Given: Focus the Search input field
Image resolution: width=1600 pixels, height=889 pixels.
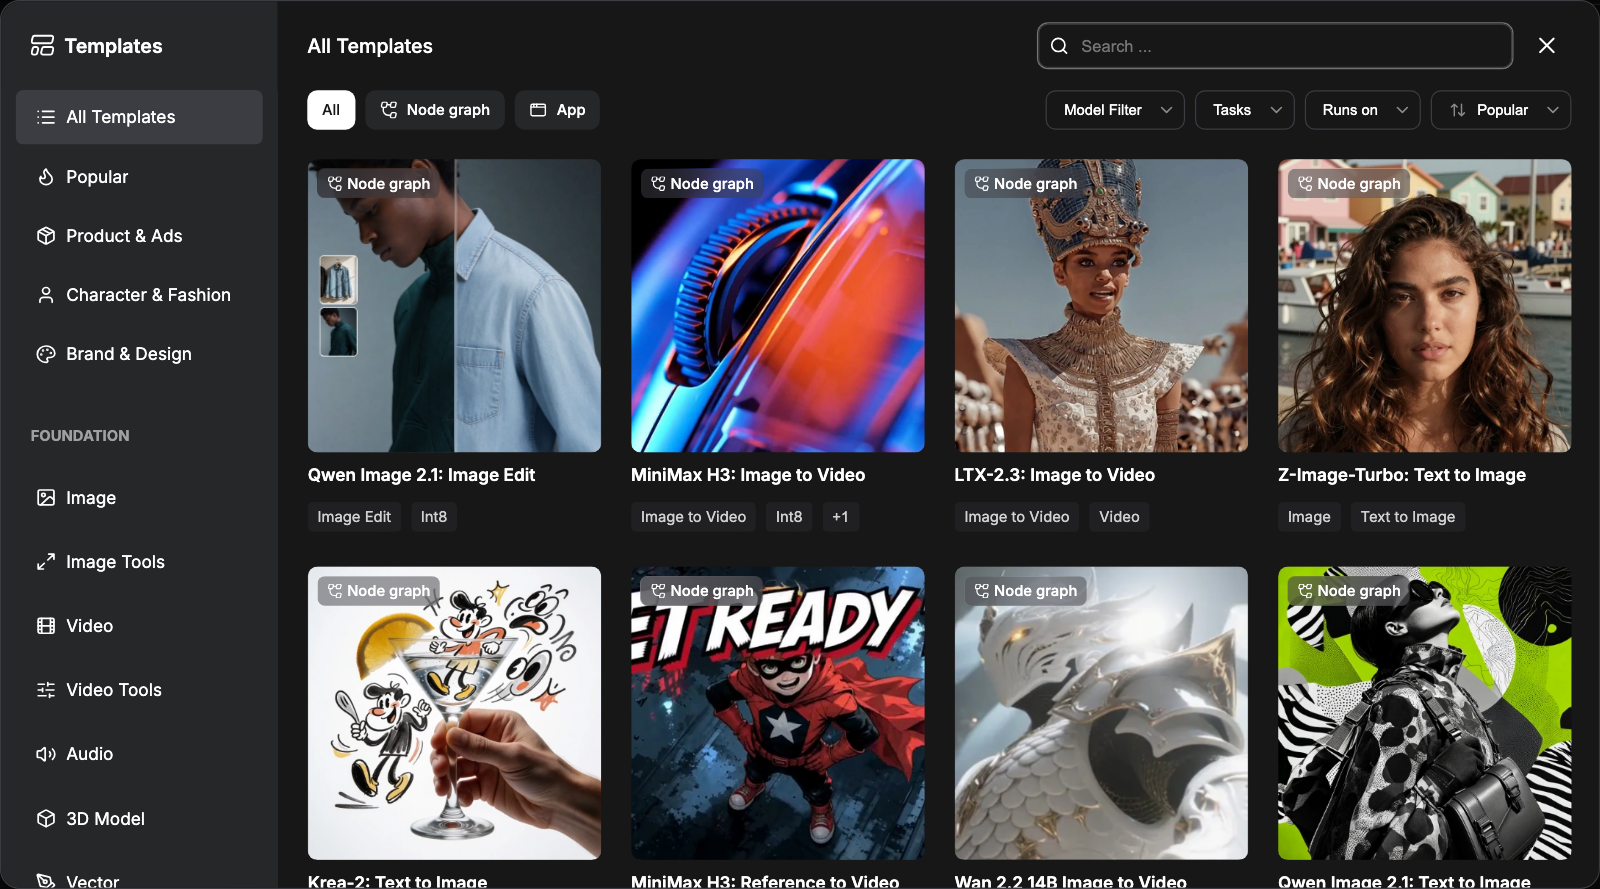Looking at the screenshot, I should [1275, 46].
